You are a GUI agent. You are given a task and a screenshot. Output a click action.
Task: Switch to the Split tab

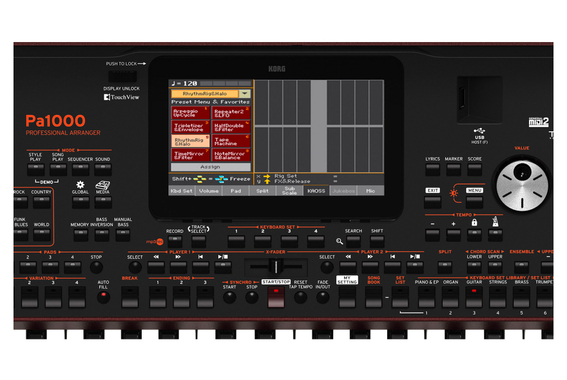click(x=263, y=191)
